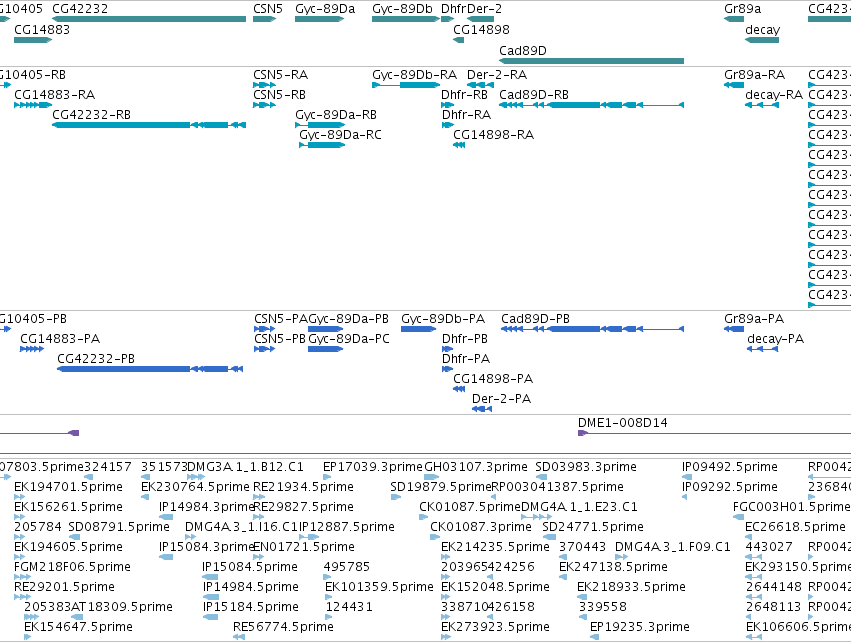Click protein CG42232-PB
851x642 pixels.
click(x=150, y=369)
